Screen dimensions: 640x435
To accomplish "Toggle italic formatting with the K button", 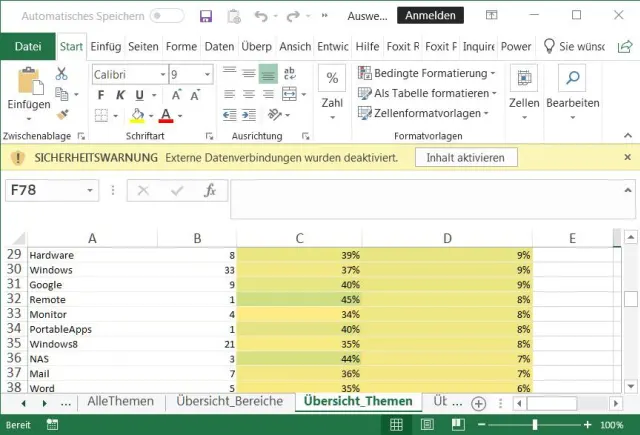I will (119, 95).
